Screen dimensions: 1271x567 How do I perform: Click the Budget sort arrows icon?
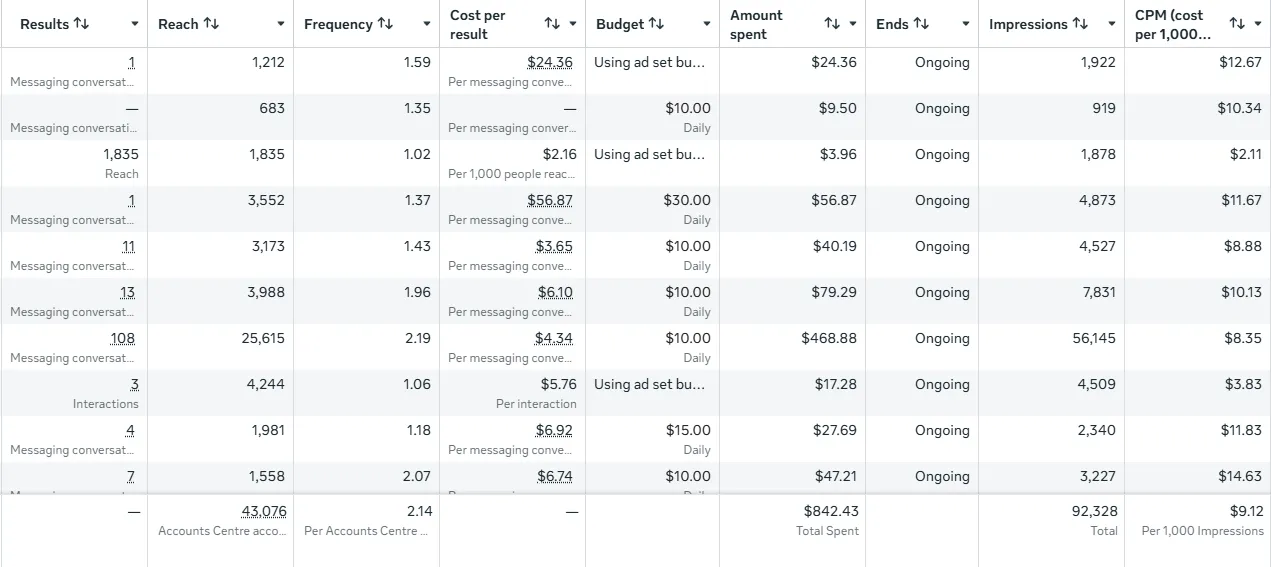[x=656, y=24]
